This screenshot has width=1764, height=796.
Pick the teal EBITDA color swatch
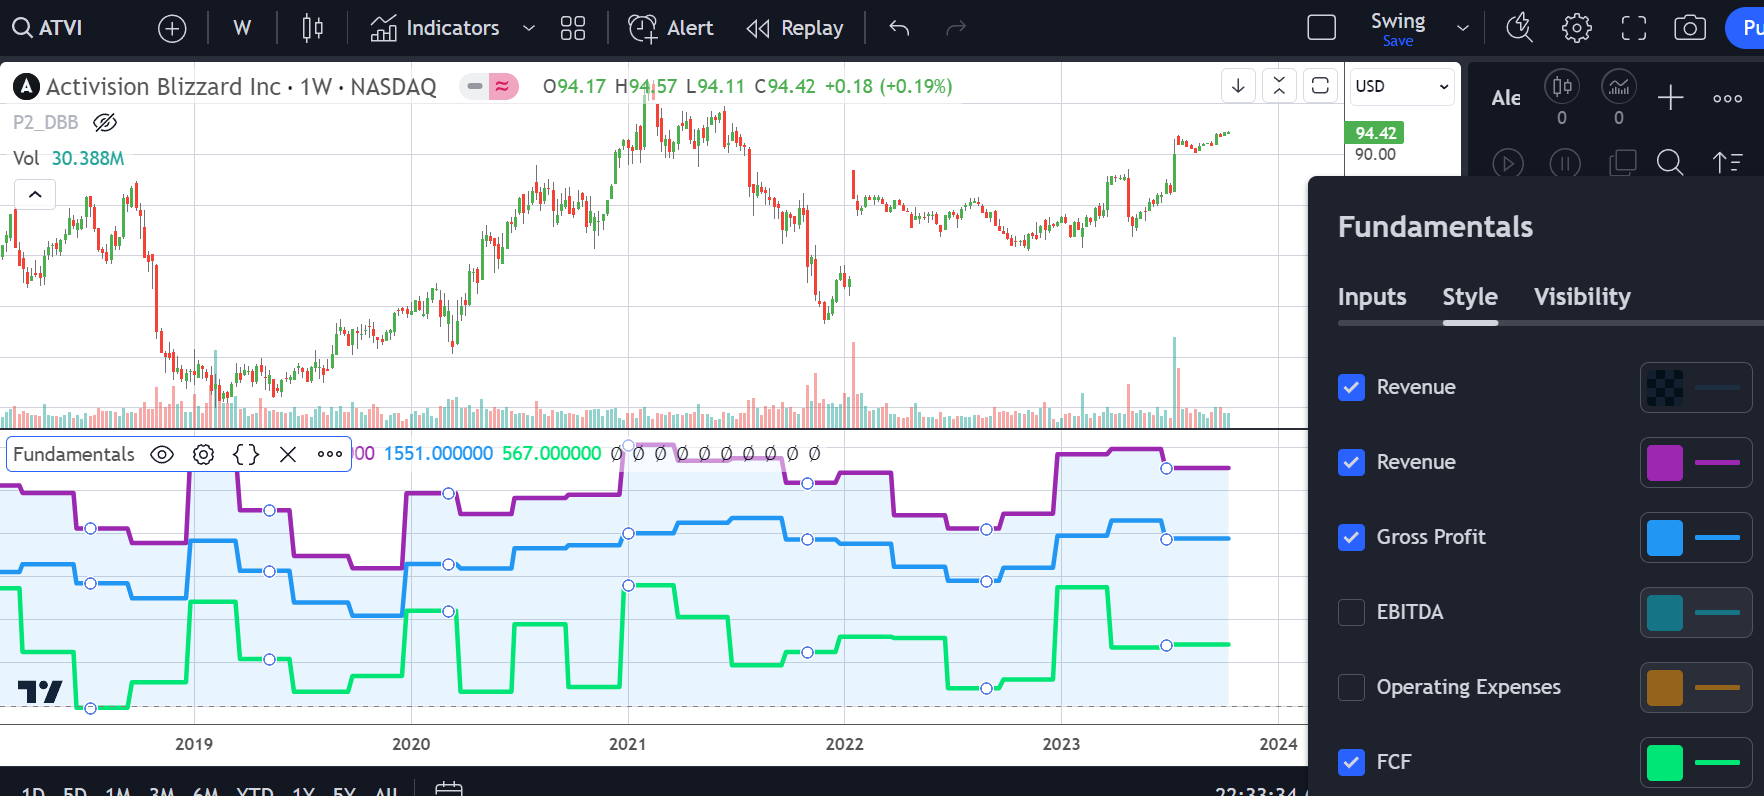coord(1665,613)
